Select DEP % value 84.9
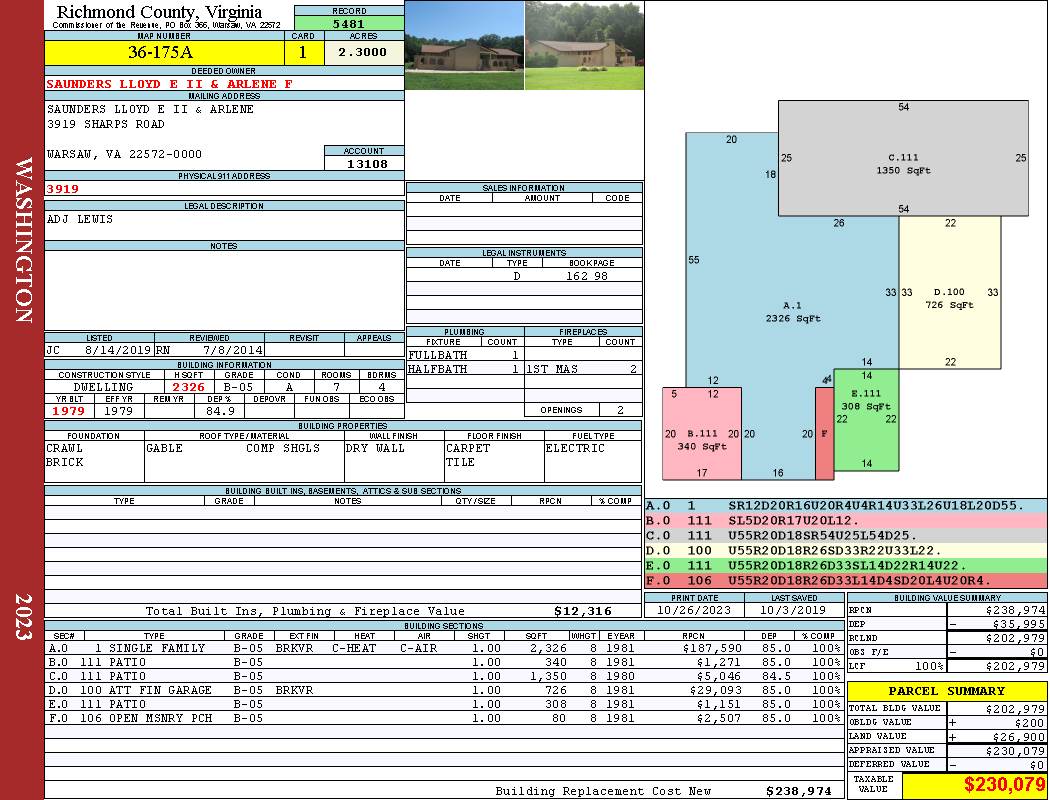The image size is (1050, 800). click(220, 411)
